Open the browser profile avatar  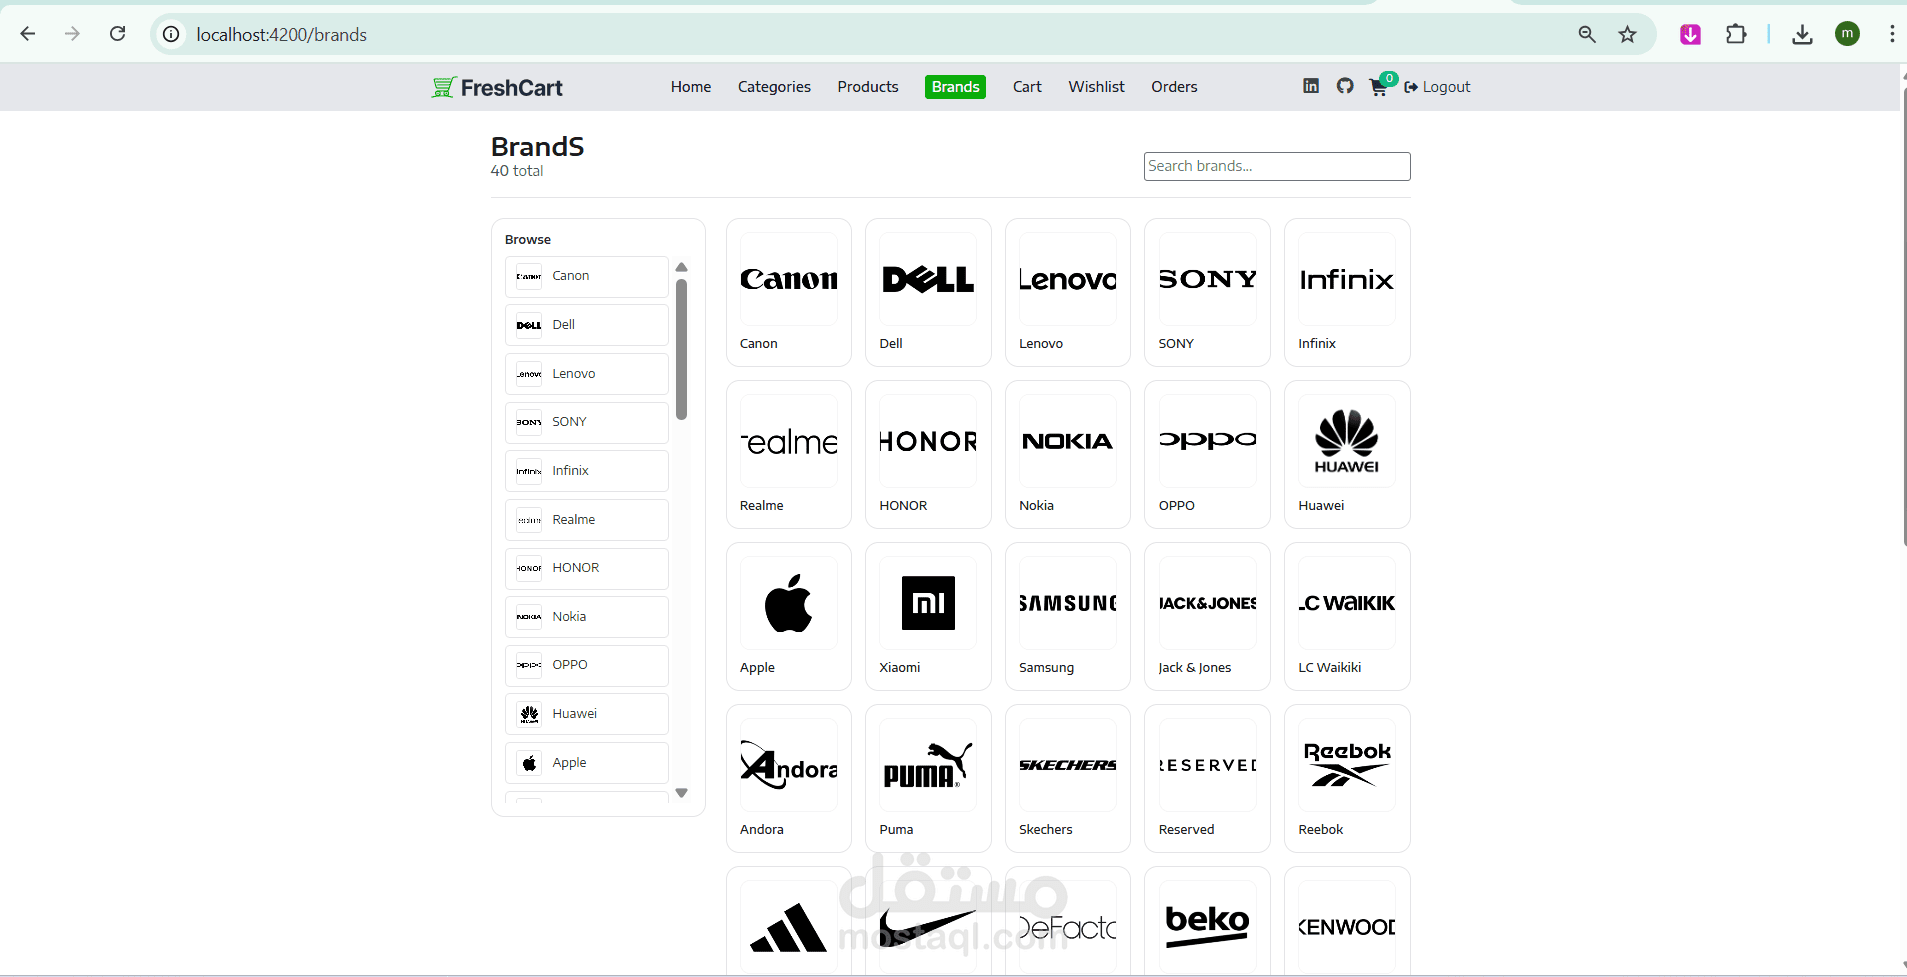[x=1847, y=34]
